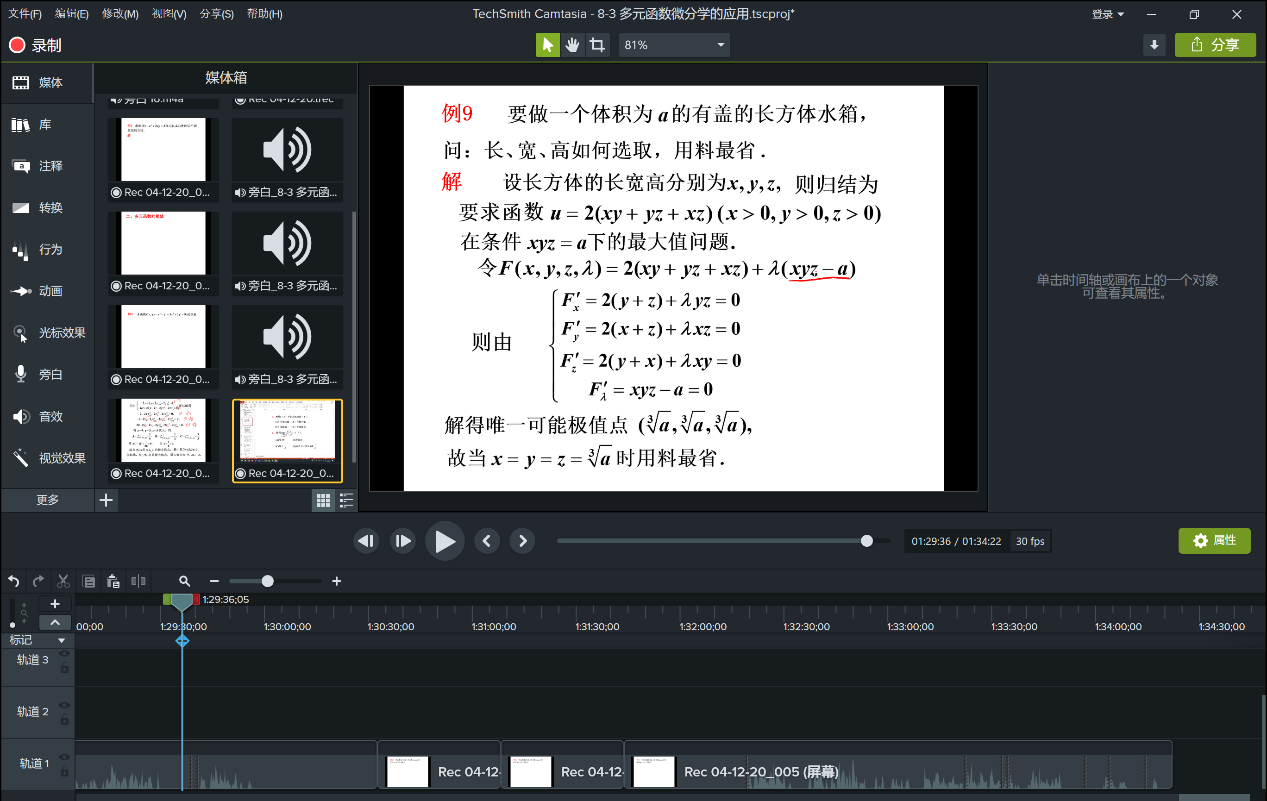1267x801 pixels.
Task: Click the green 分享 button
Action: 1215,45
